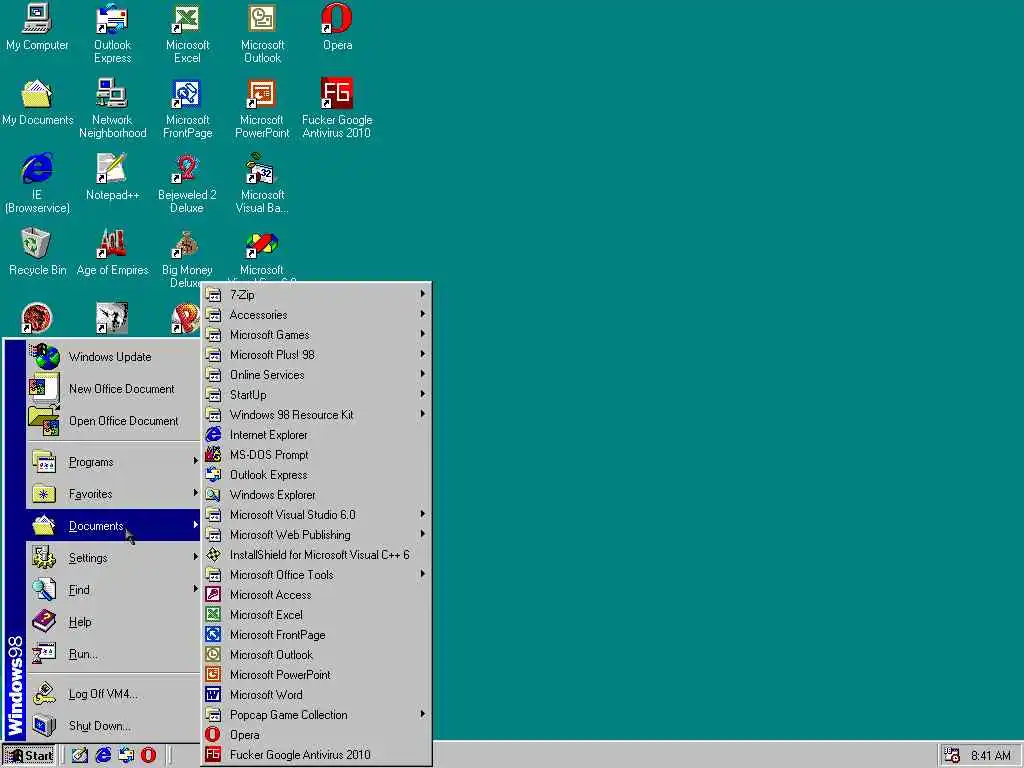1024x768 pixels.
Task: Click the Task Scheduler tray icon
Action: [x=952, y=755]
